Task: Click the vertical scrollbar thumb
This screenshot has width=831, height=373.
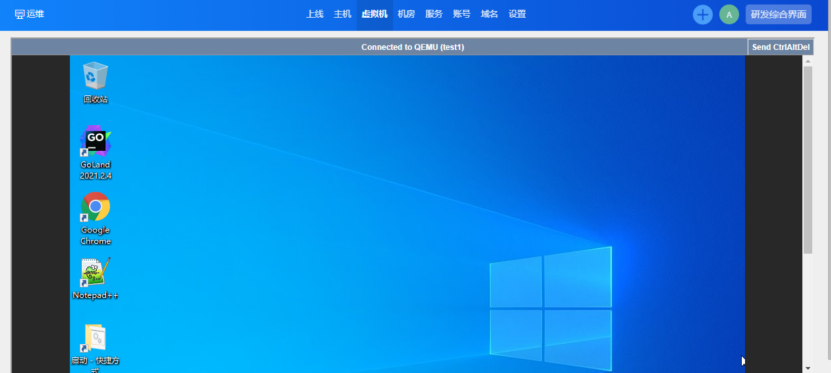Action: (808, 159)
